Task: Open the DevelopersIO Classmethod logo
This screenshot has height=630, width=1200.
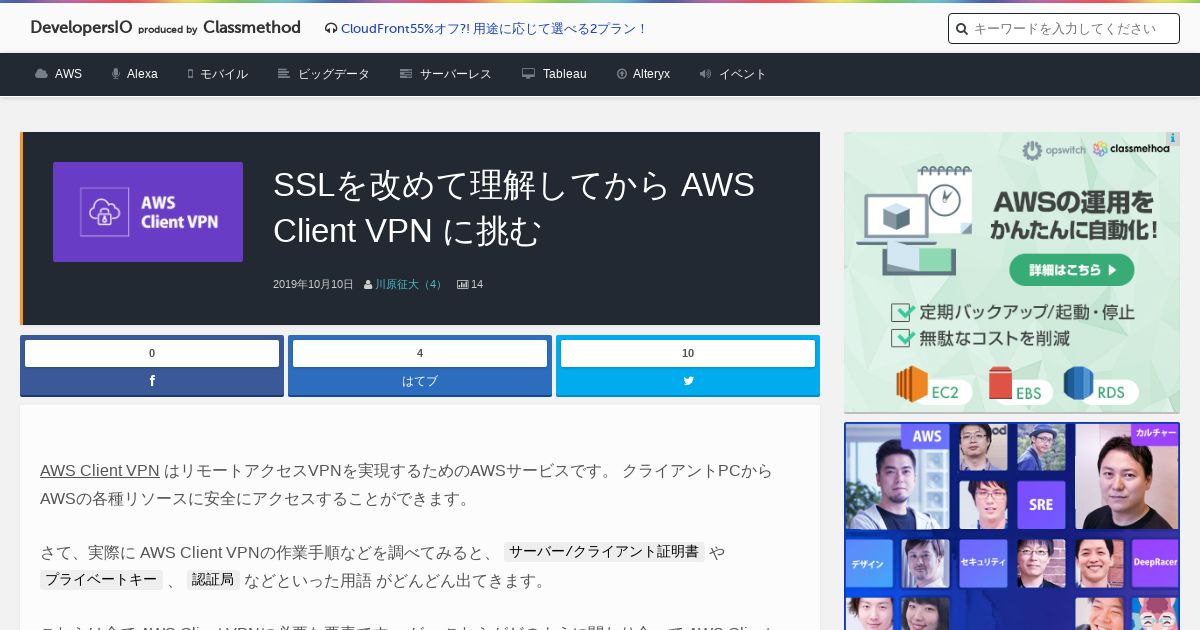Action: pyautogui.click(x=166, y=28)
